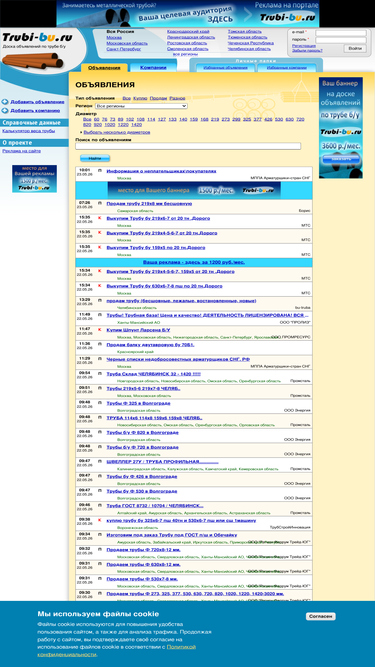Filter ads by type Куплю
The image size is (375, 667).
tap(140, 98)
